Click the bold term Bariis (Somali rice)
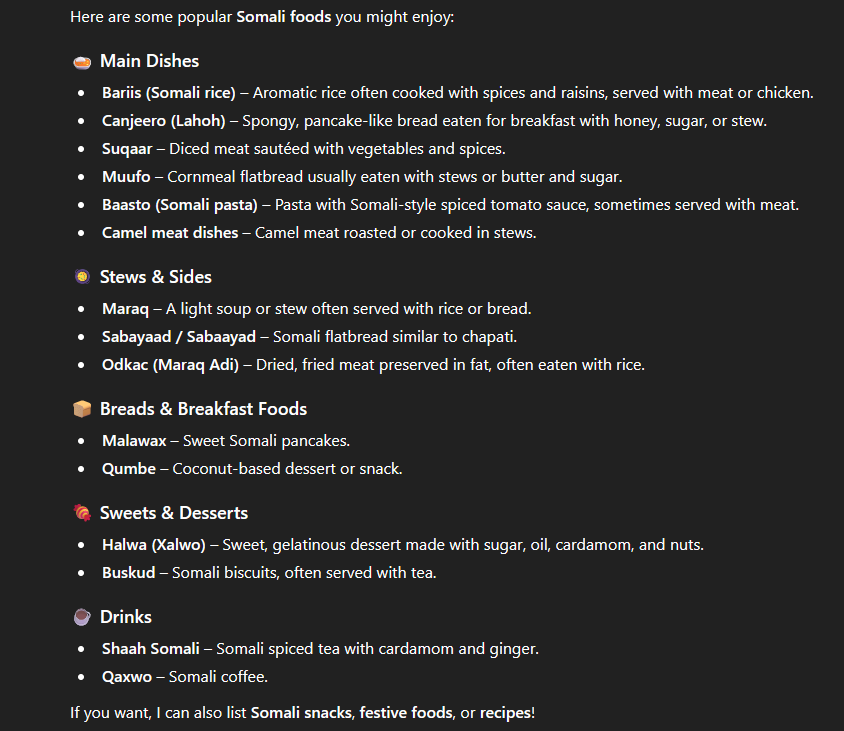Viewport: 844px width, 731px height. coord(168,93)
